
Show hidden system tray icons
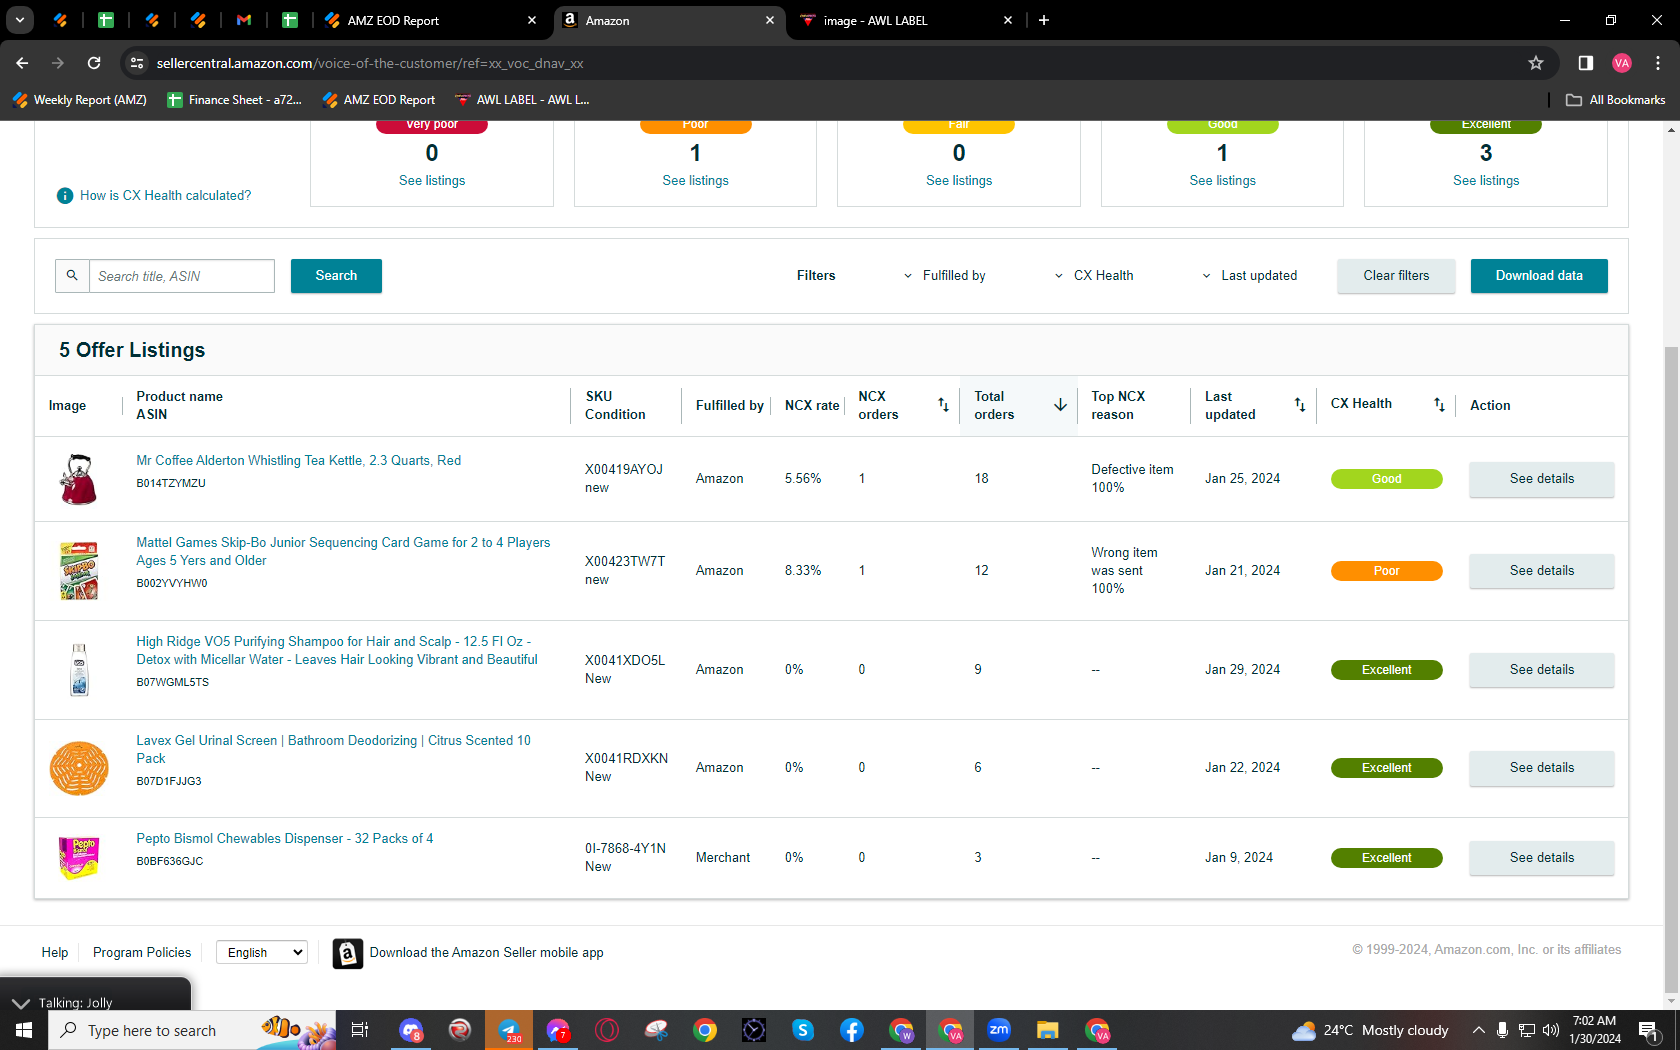click(x=1479, y=1030)
